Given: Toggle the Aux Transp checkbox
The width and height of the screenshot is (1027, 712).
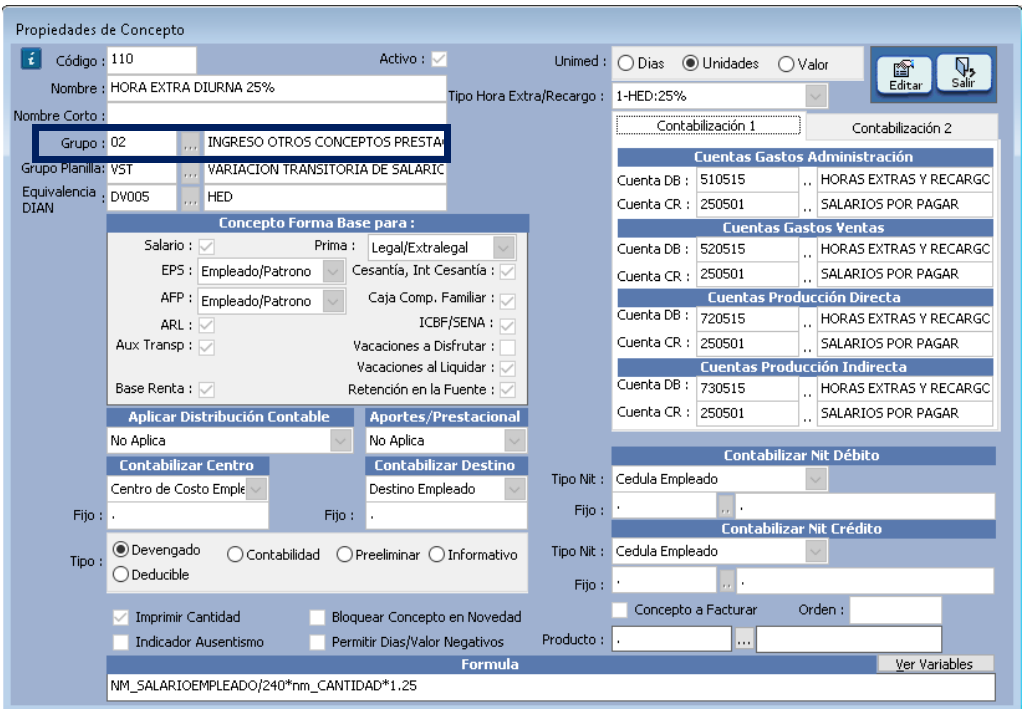Looking at the screenshot, I should [206, 347].
